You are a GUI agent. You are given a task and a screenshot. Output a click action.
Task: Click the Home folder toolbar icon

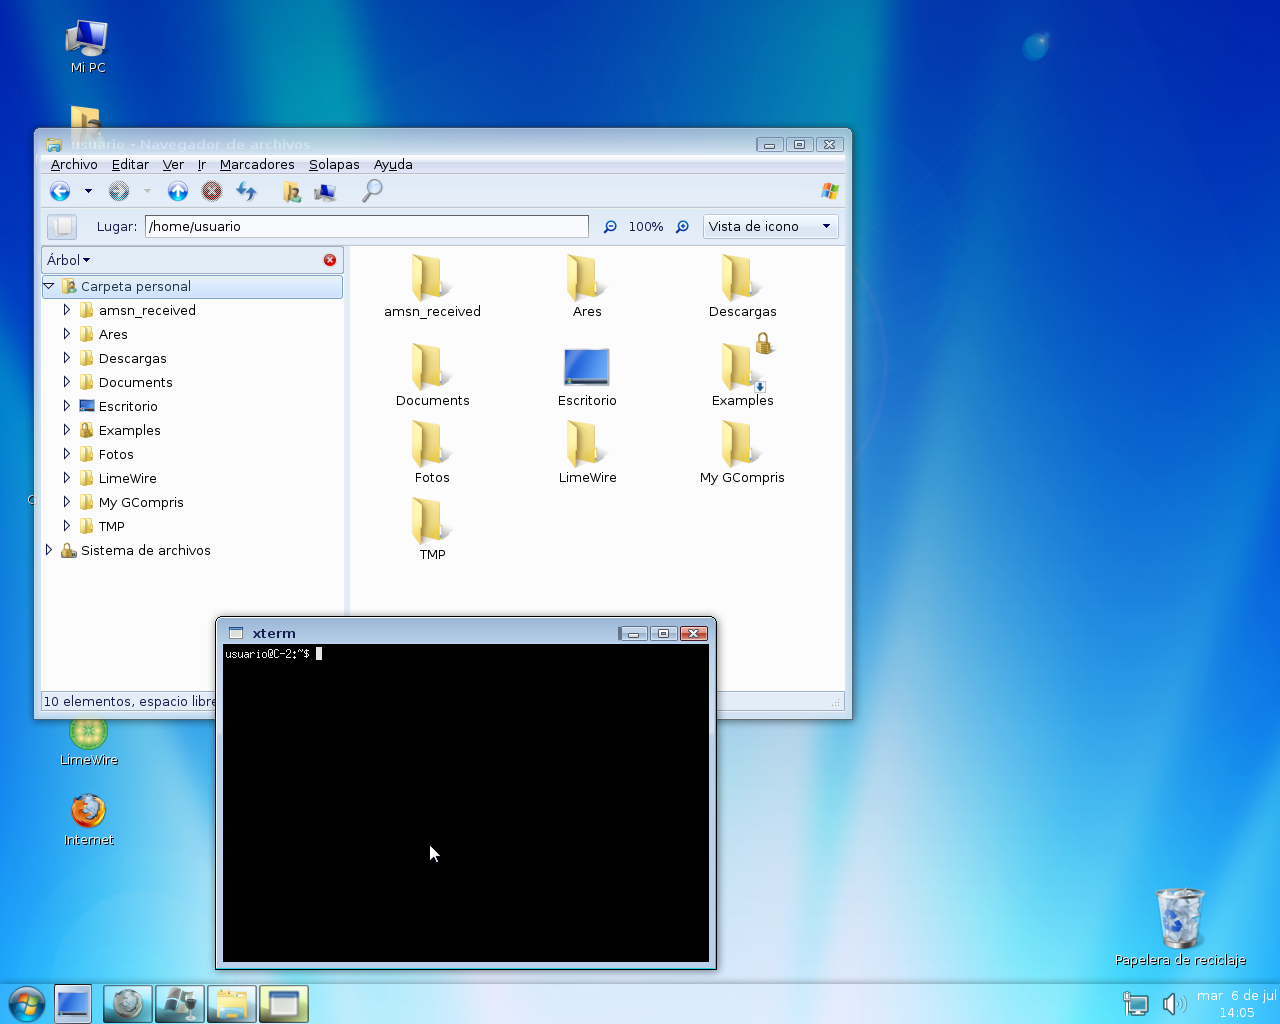(291, 191)
